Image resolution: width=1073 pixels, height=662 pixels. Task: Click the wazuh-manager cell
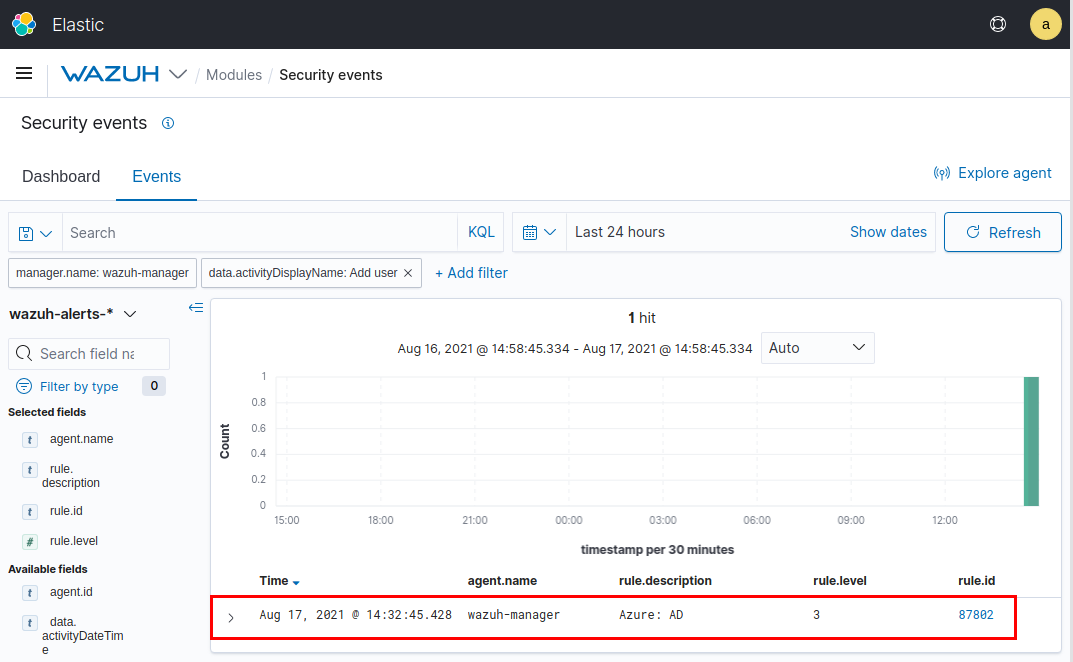514,615
